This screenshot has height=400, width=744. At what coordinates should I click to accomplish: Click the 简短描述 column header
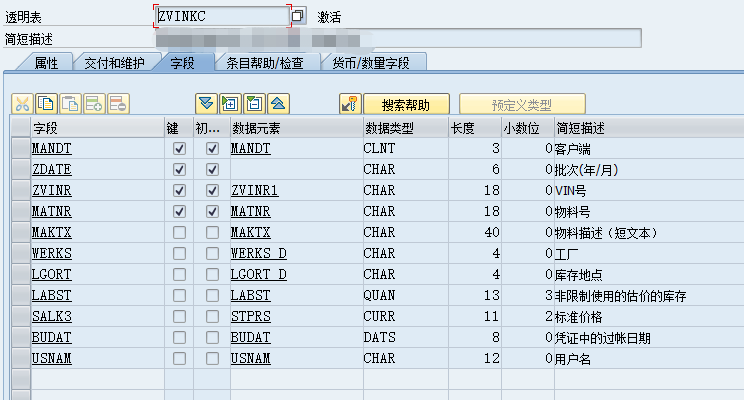click(649, 128)
